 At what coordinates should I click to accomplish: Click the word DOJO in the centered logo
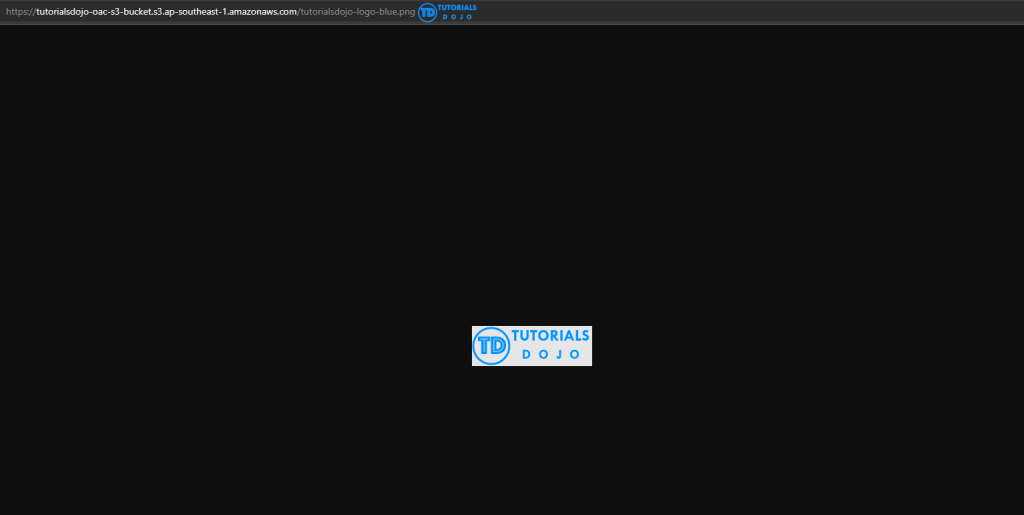click(x=550, y=355)
